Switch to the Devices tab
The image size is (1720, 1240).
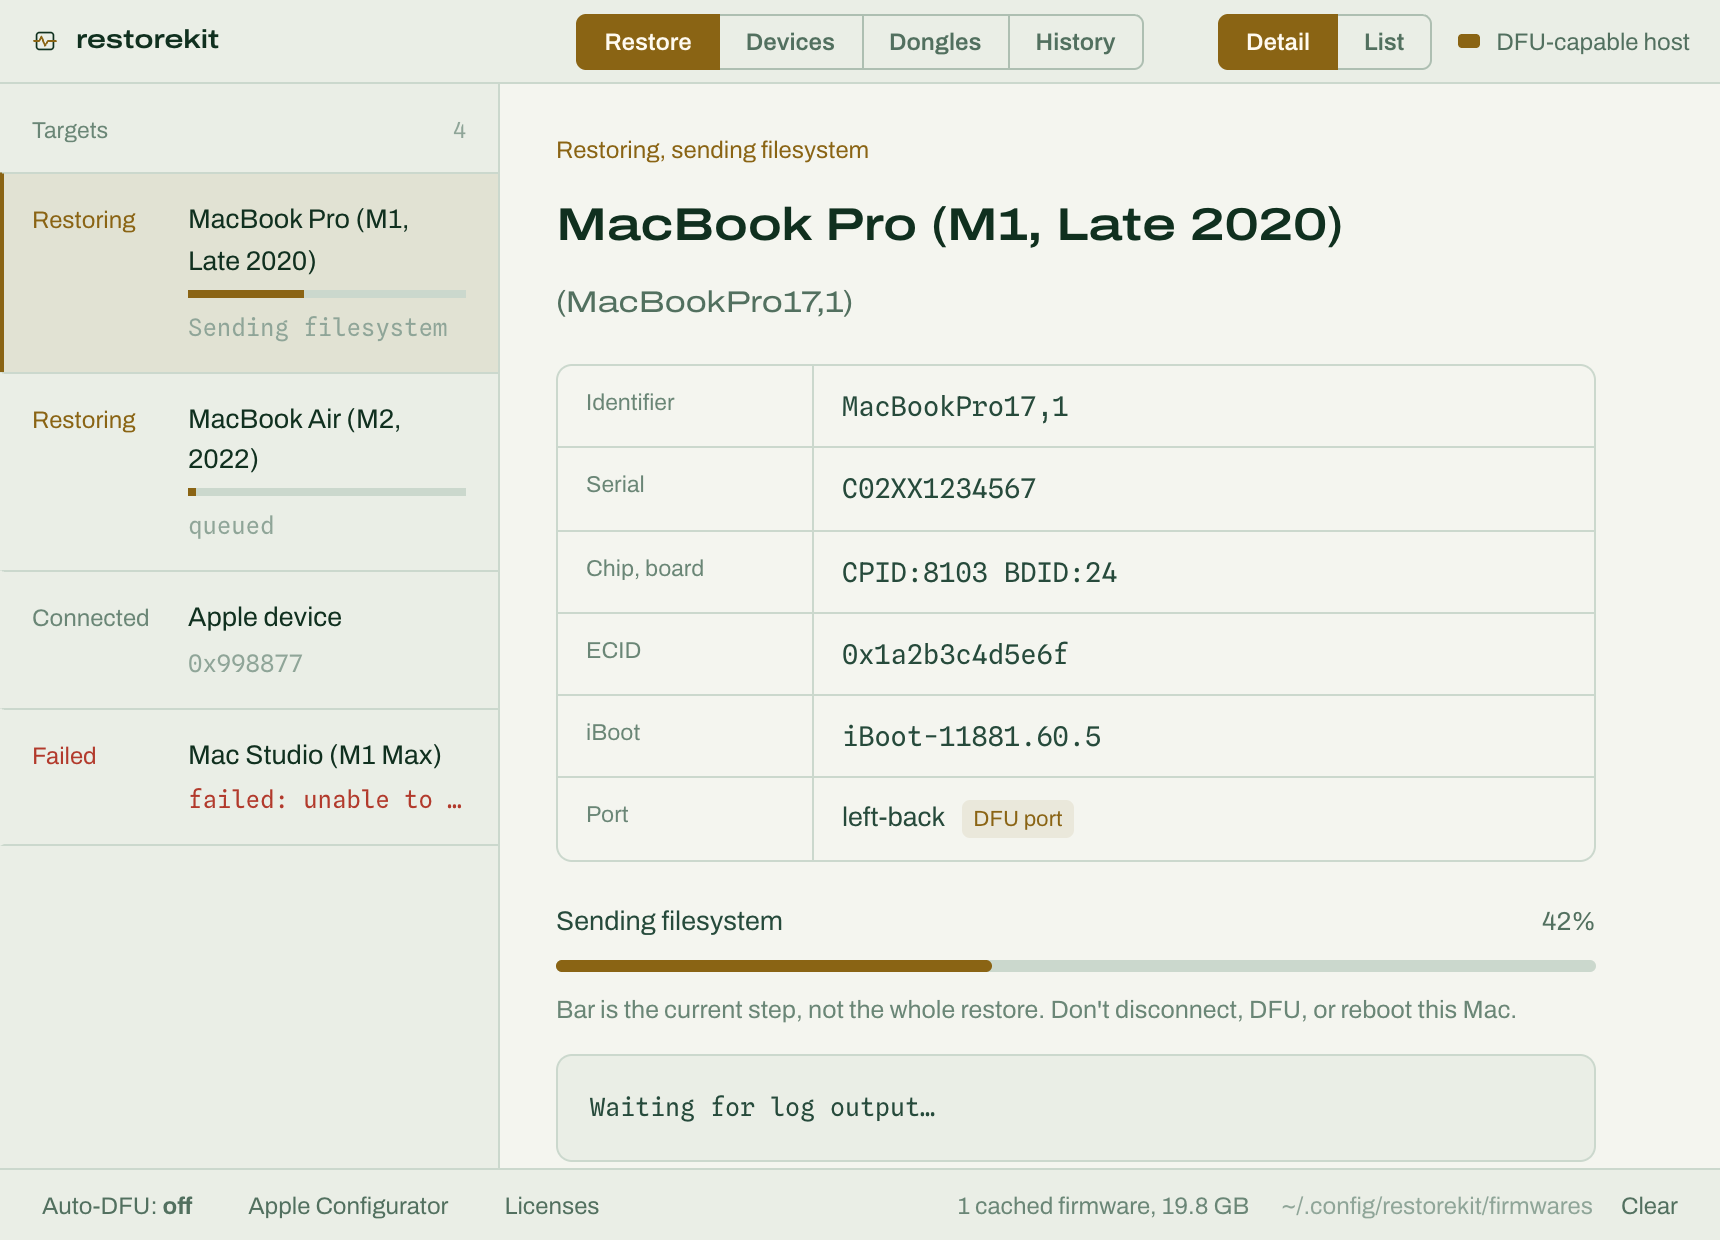tap(790, 42)
